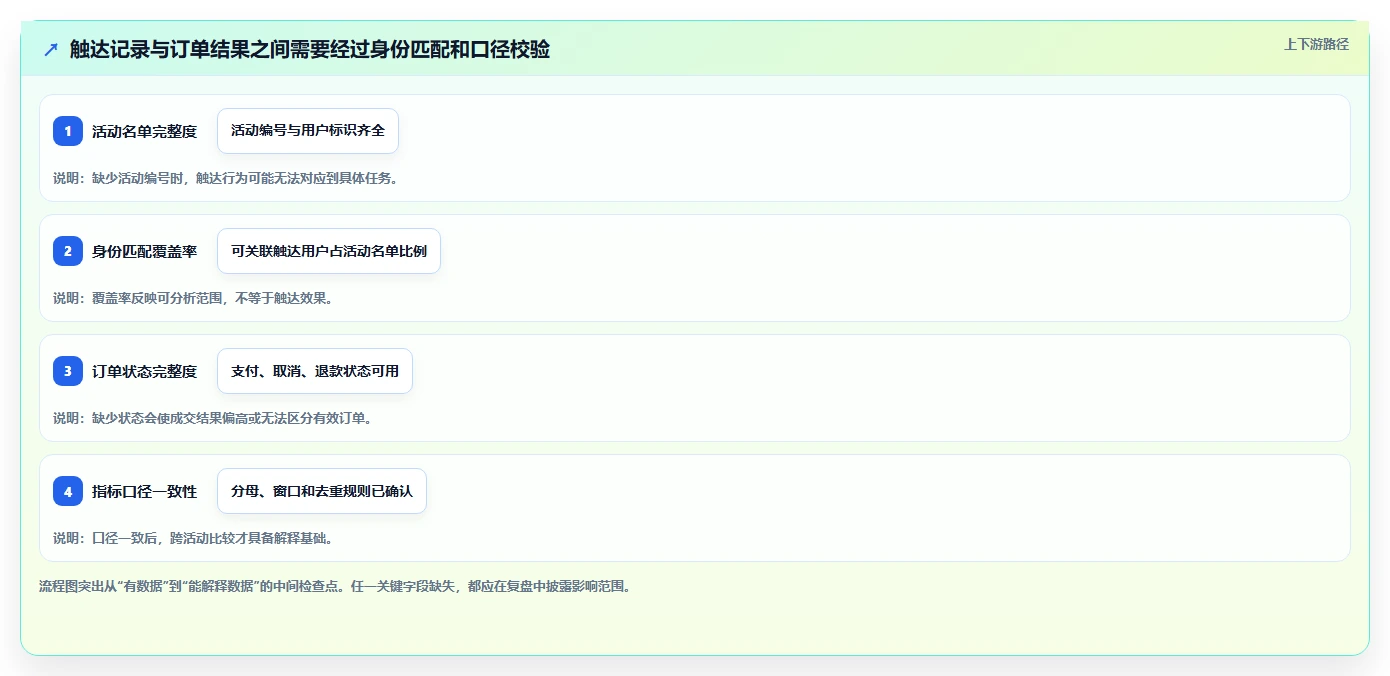This screenshot has height=676, width=1390.
Task: Click the note about 缺少活动编号时
Action: (x=226, y=178)
